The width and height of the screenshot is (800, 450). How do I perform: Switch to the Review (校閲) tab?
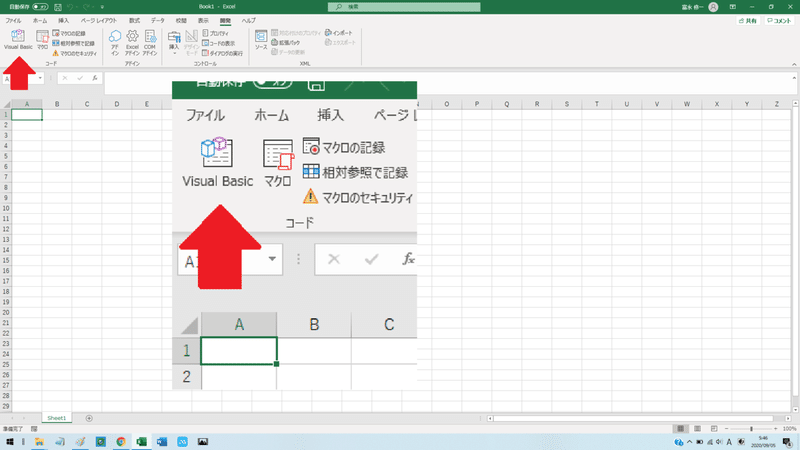(x=181, y=20)
